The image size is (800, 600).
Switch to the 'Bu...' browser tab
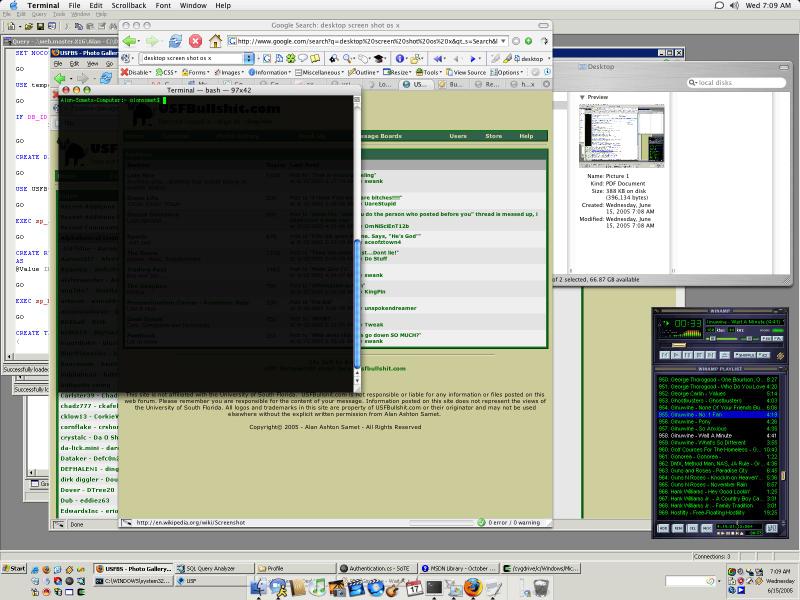pos(452,85)
